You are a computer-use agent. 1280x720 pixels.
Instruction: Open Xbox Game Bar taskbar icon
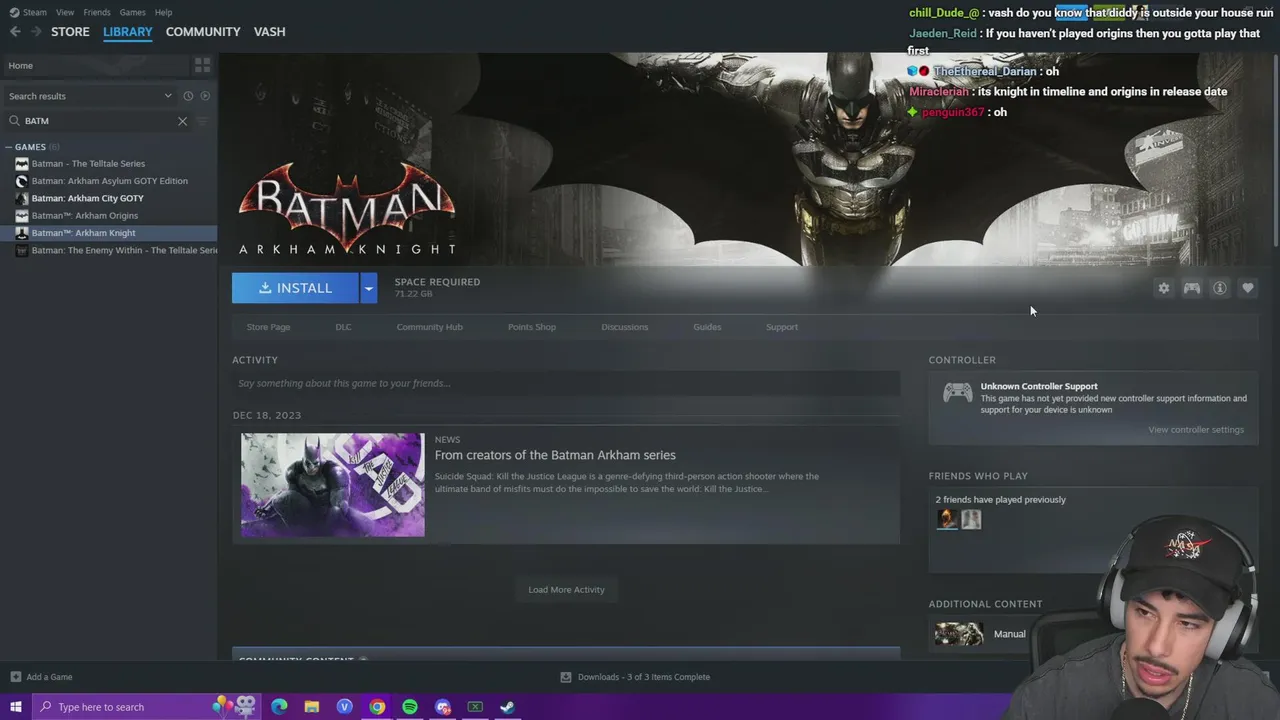coord(475,707)
